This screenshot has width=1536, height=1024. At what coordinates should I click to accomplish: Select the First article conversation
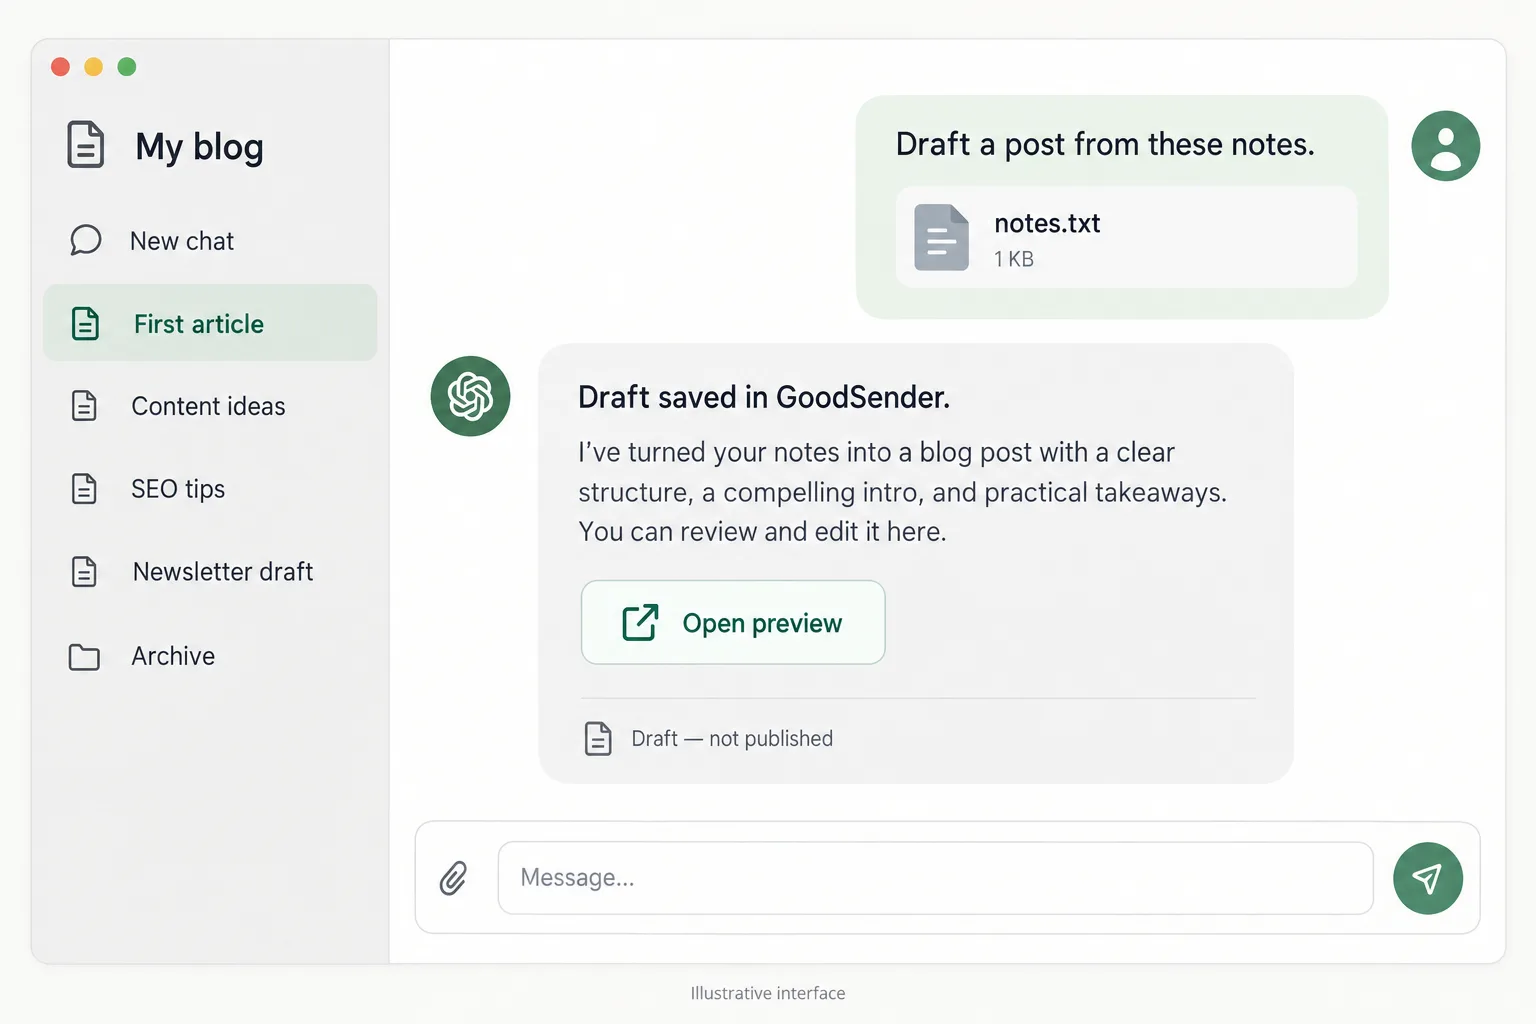(x=210, y=323)
